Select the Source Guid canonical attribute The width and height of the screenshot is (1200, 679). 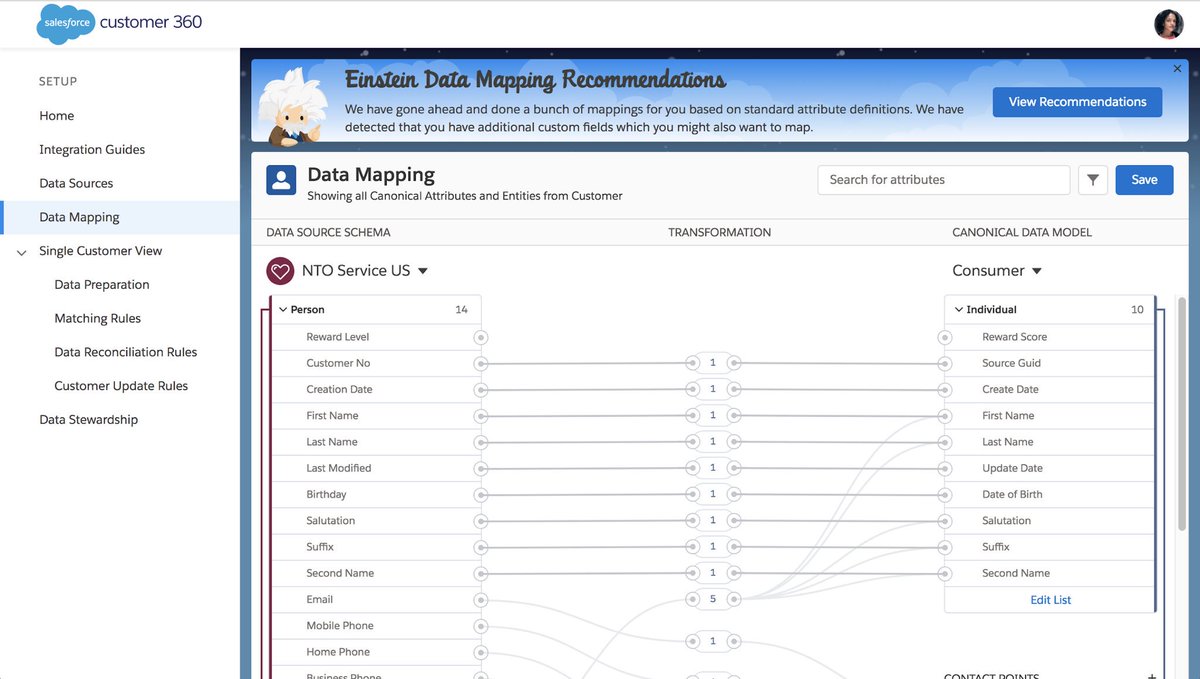[x=1049, y=363]
